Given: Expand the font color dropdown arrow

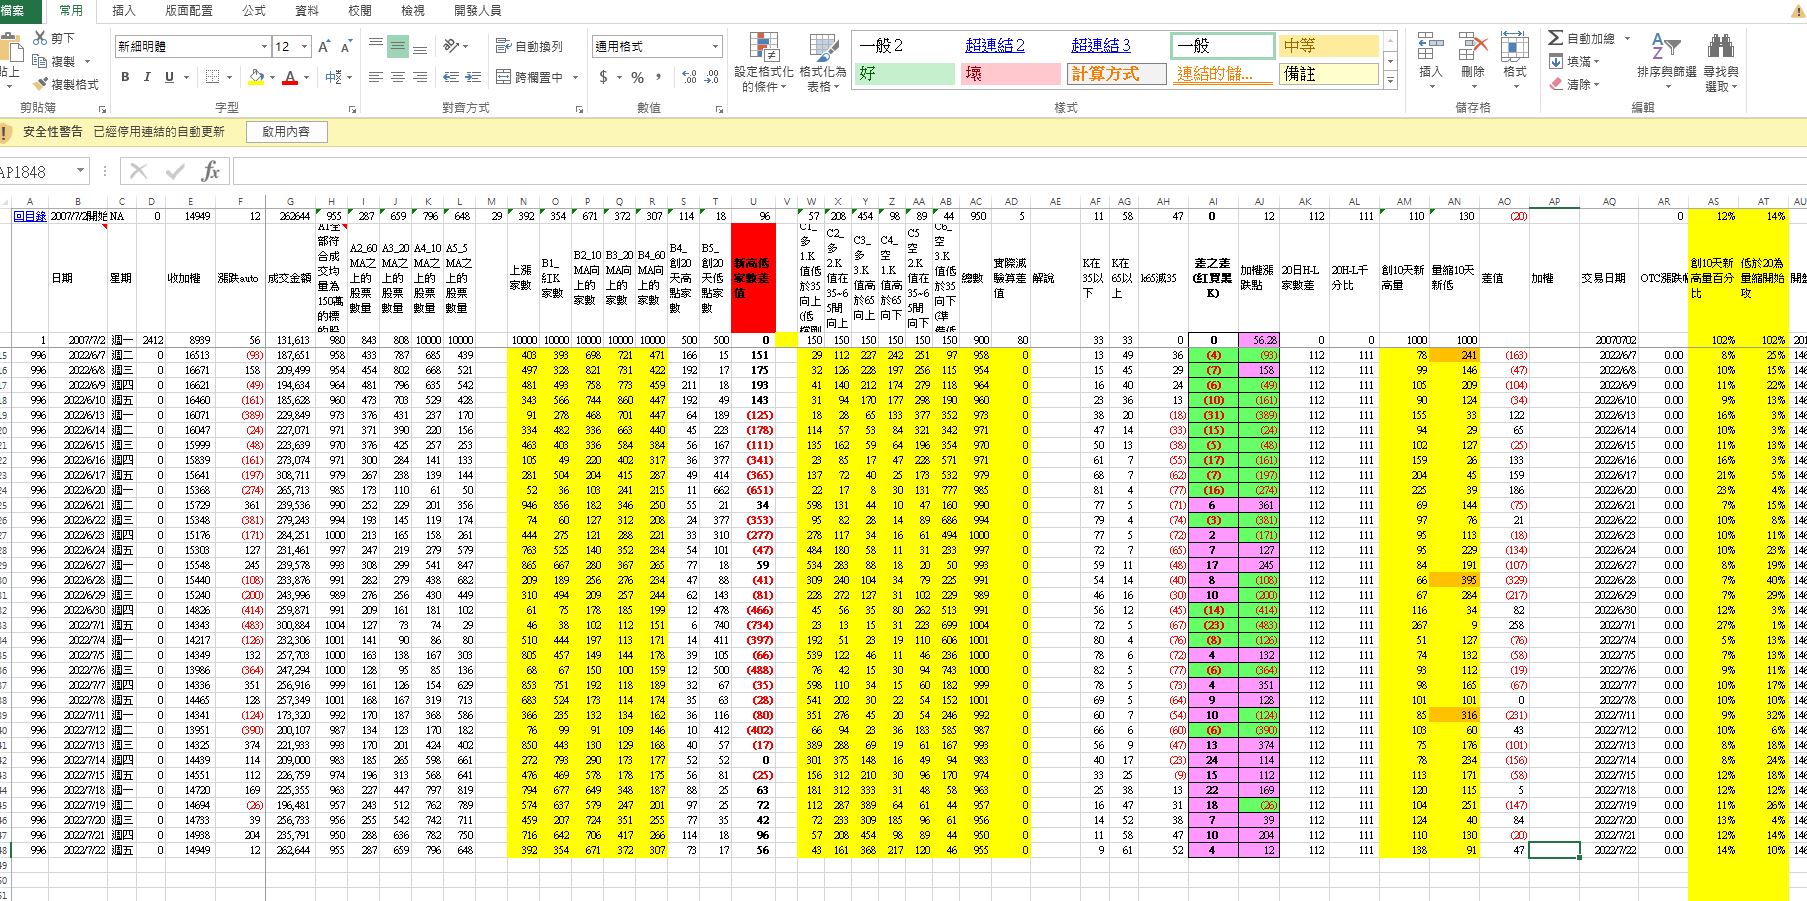Looking at the screenshot, I should click(306, 77).
